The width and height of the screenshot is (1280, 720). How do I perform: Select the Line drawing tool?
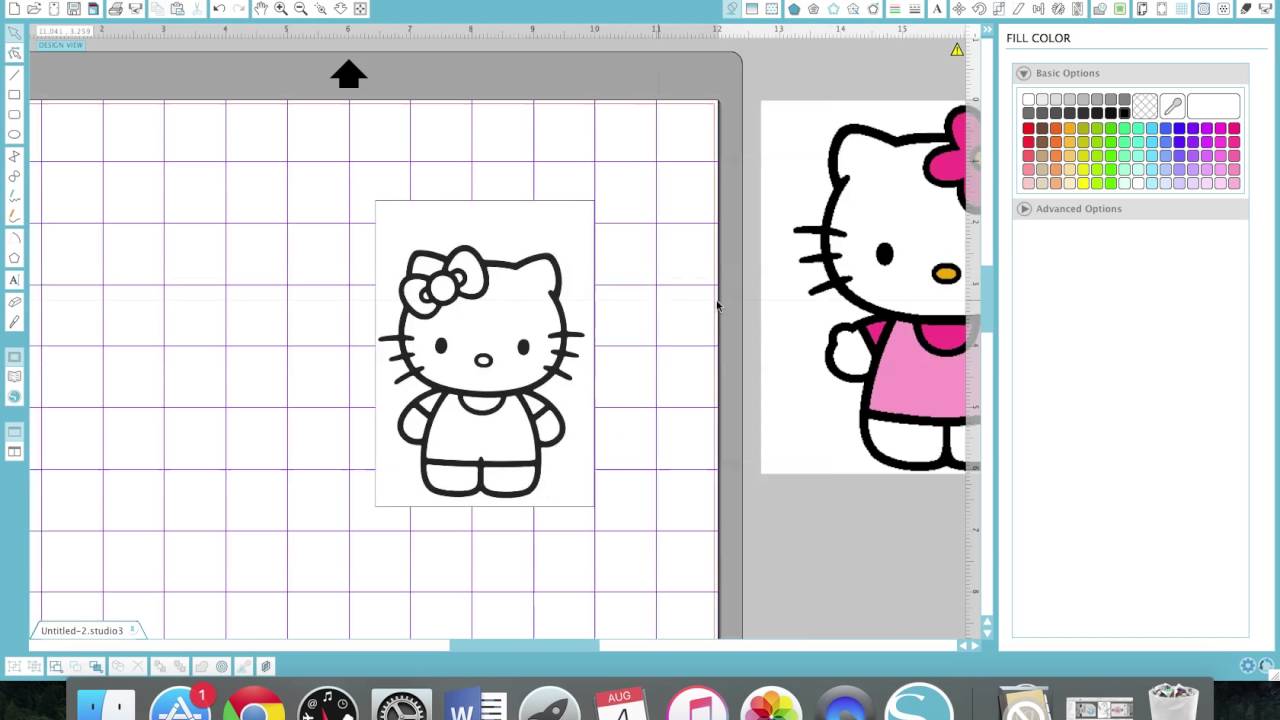pos(14,75)
